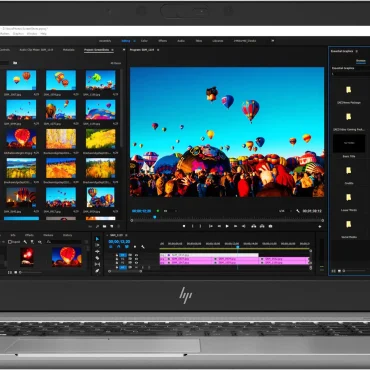
Task: Move the Program monitor scrub bar playhead
Action: pyautogui.click(x=155, y=217)
